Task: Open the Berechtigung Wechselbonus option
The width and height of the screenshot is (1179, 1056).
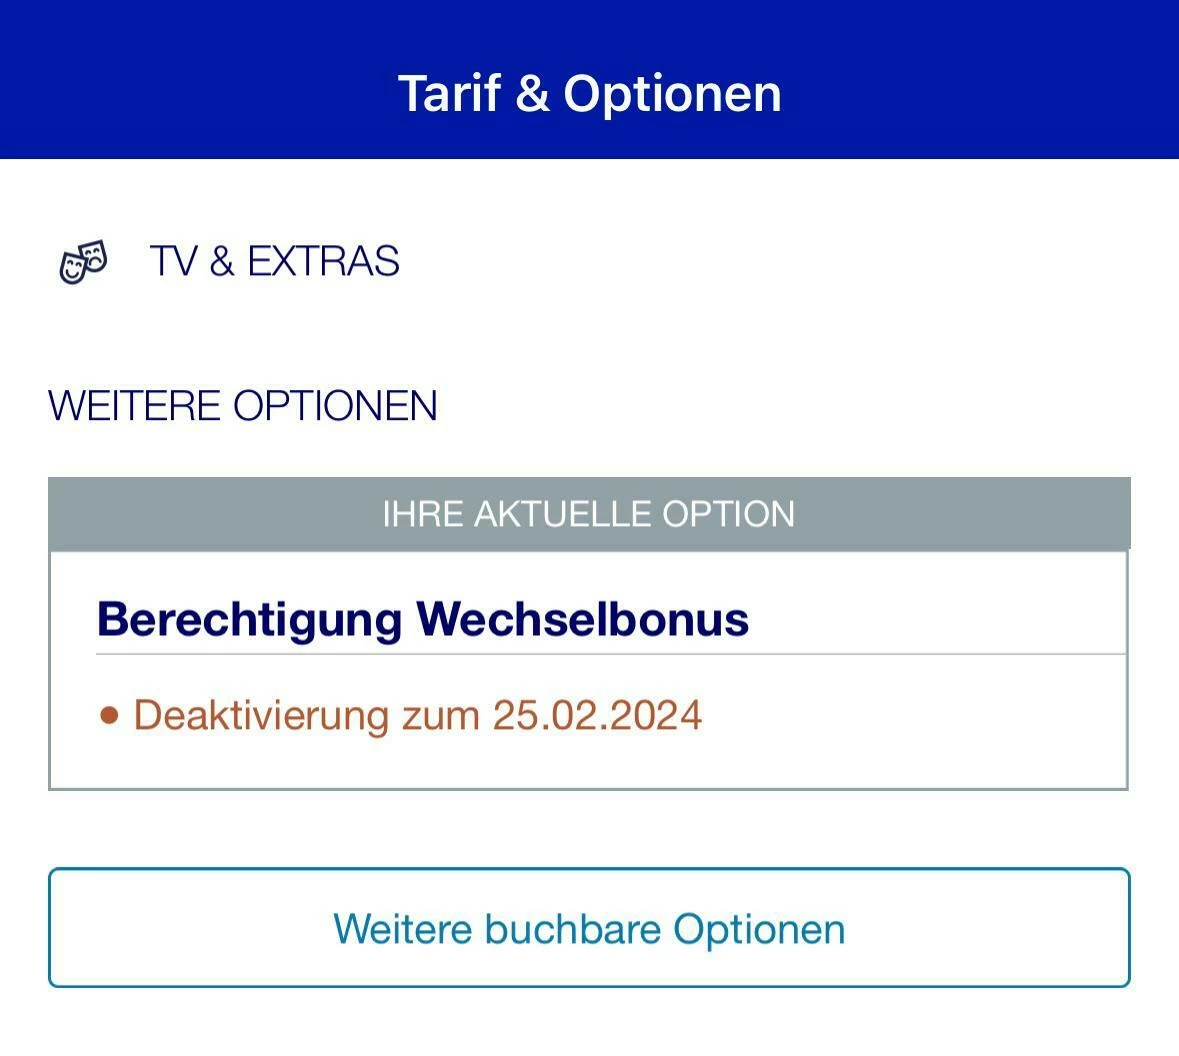Action: click(x=423, y=619)
